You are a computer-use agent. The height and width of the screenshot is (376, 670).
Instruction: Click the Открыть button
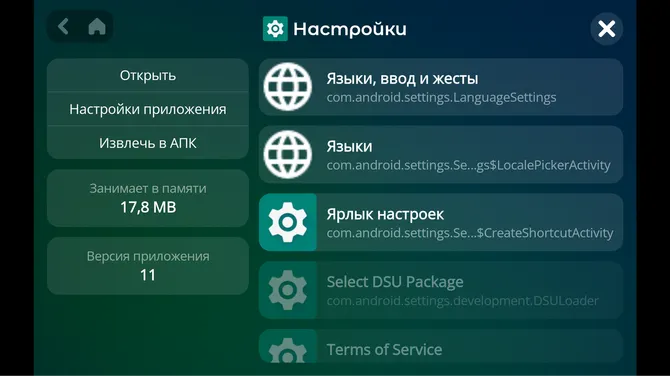click(x=148, y=75)
